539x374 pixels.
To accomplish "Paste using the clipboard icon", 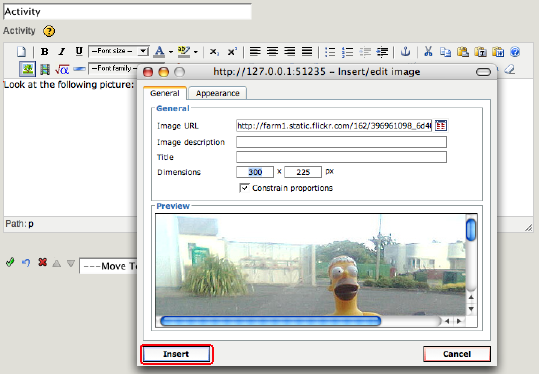I will [463, 52].
